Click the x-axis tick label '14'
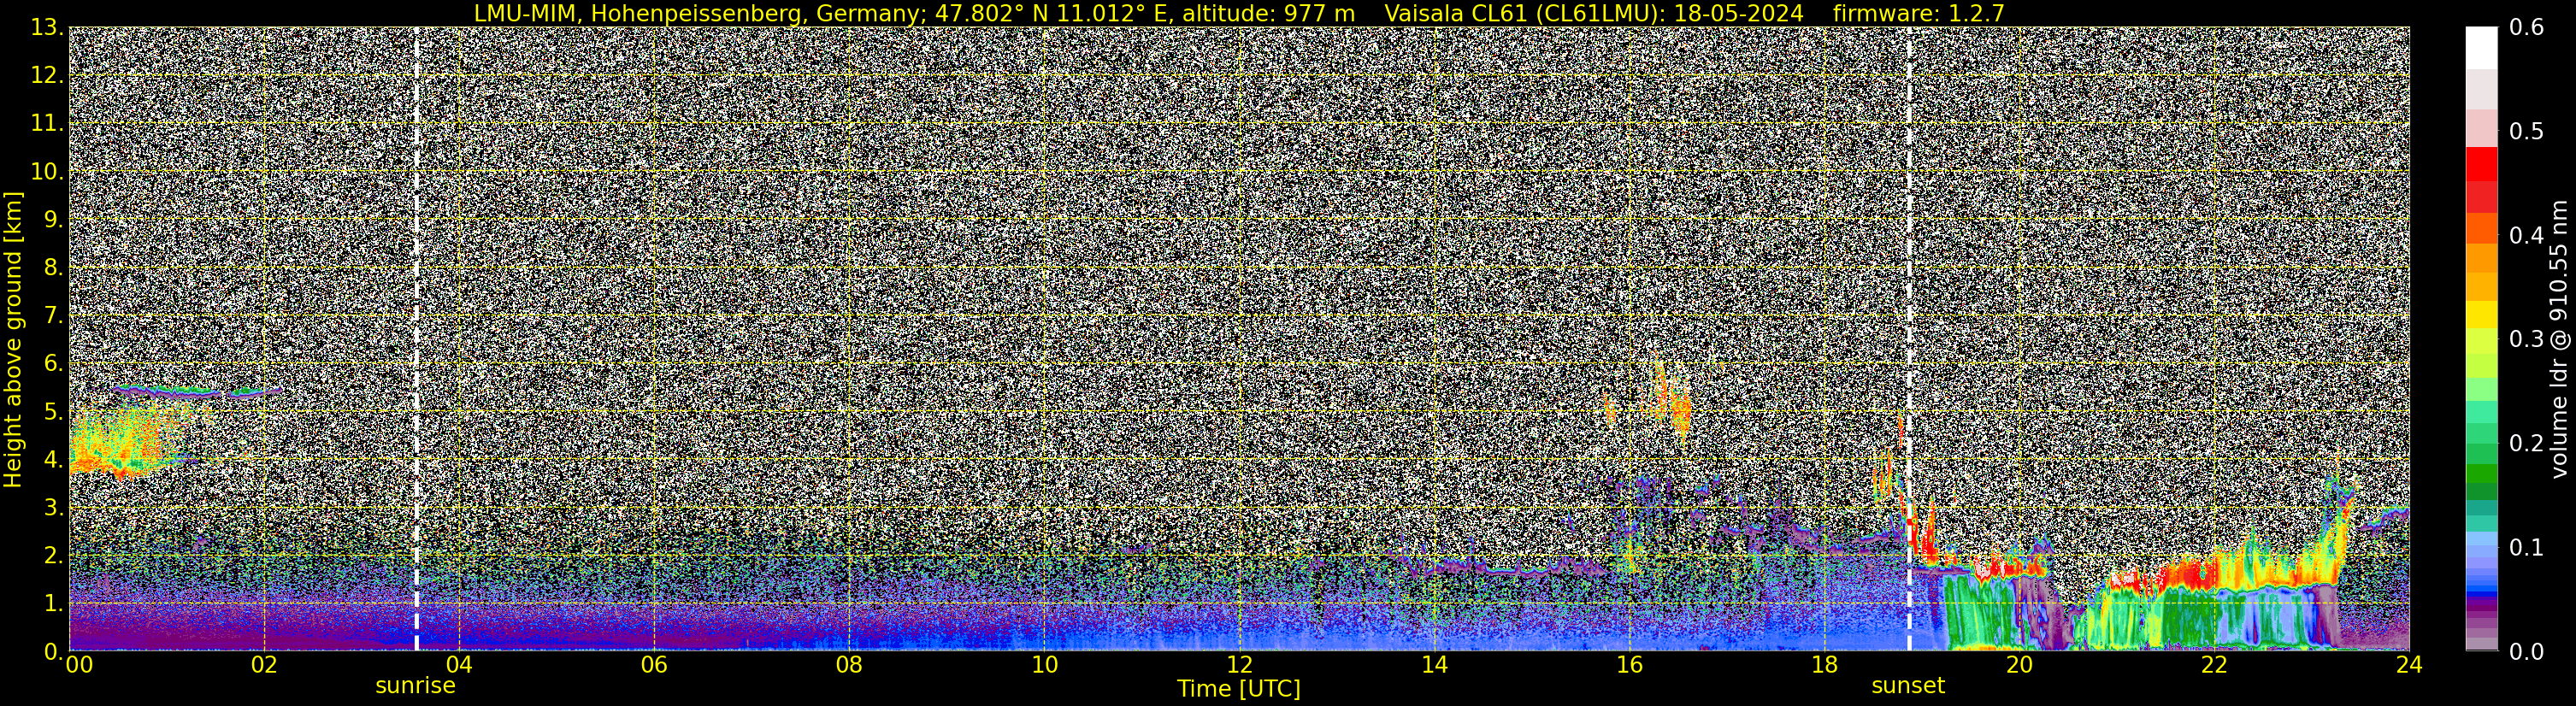 pyautogui.click(x=1434, y=665)
